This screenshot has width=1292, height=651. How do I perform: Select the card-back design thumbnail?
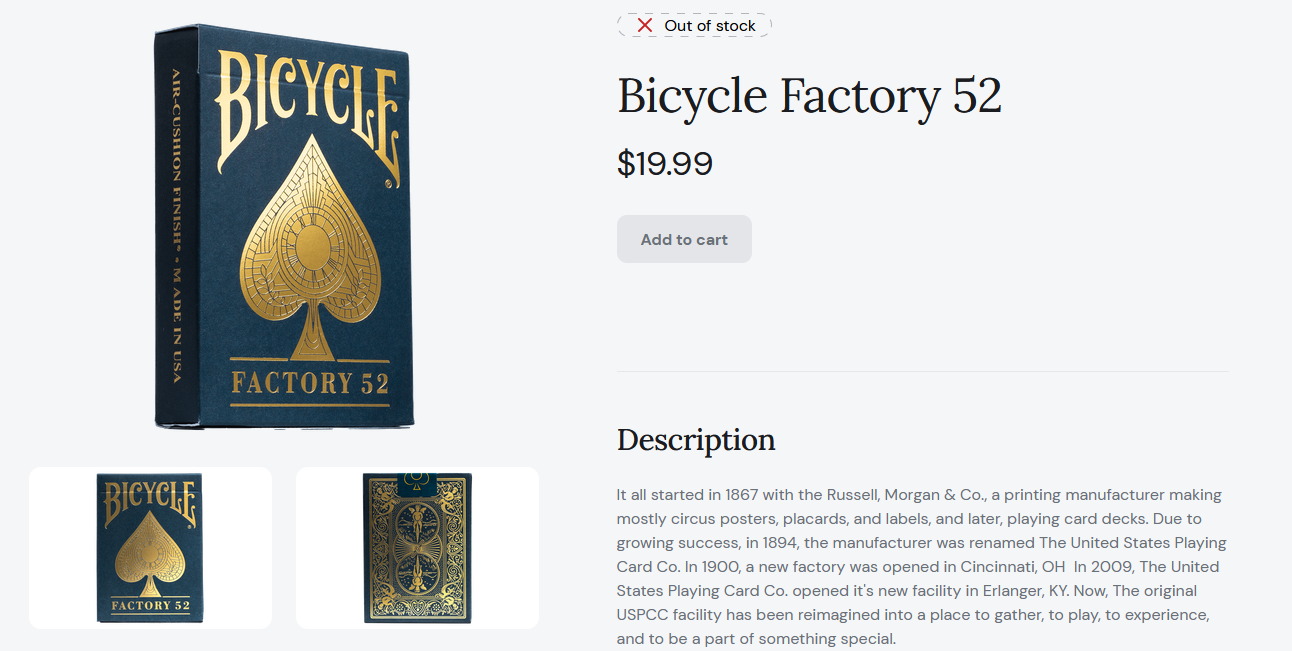(417, 548)
